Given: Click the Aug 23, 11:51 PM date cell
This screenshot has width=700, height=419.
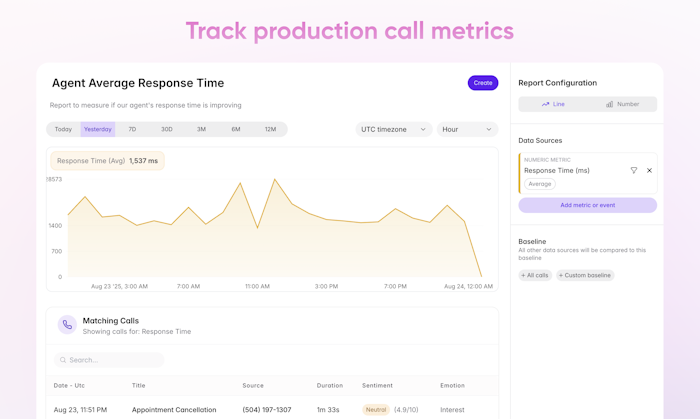Looking at the screenshot, I should pos(80,410).
